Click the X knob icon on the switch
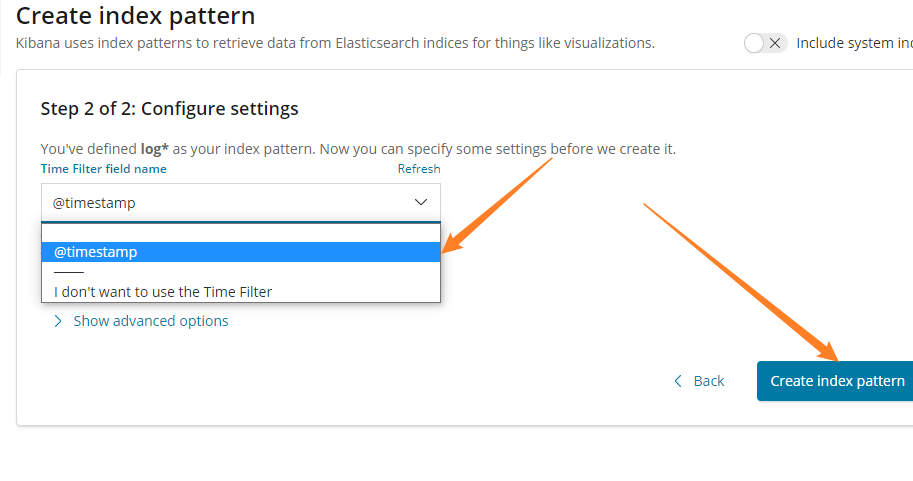 tap(776, 43)
